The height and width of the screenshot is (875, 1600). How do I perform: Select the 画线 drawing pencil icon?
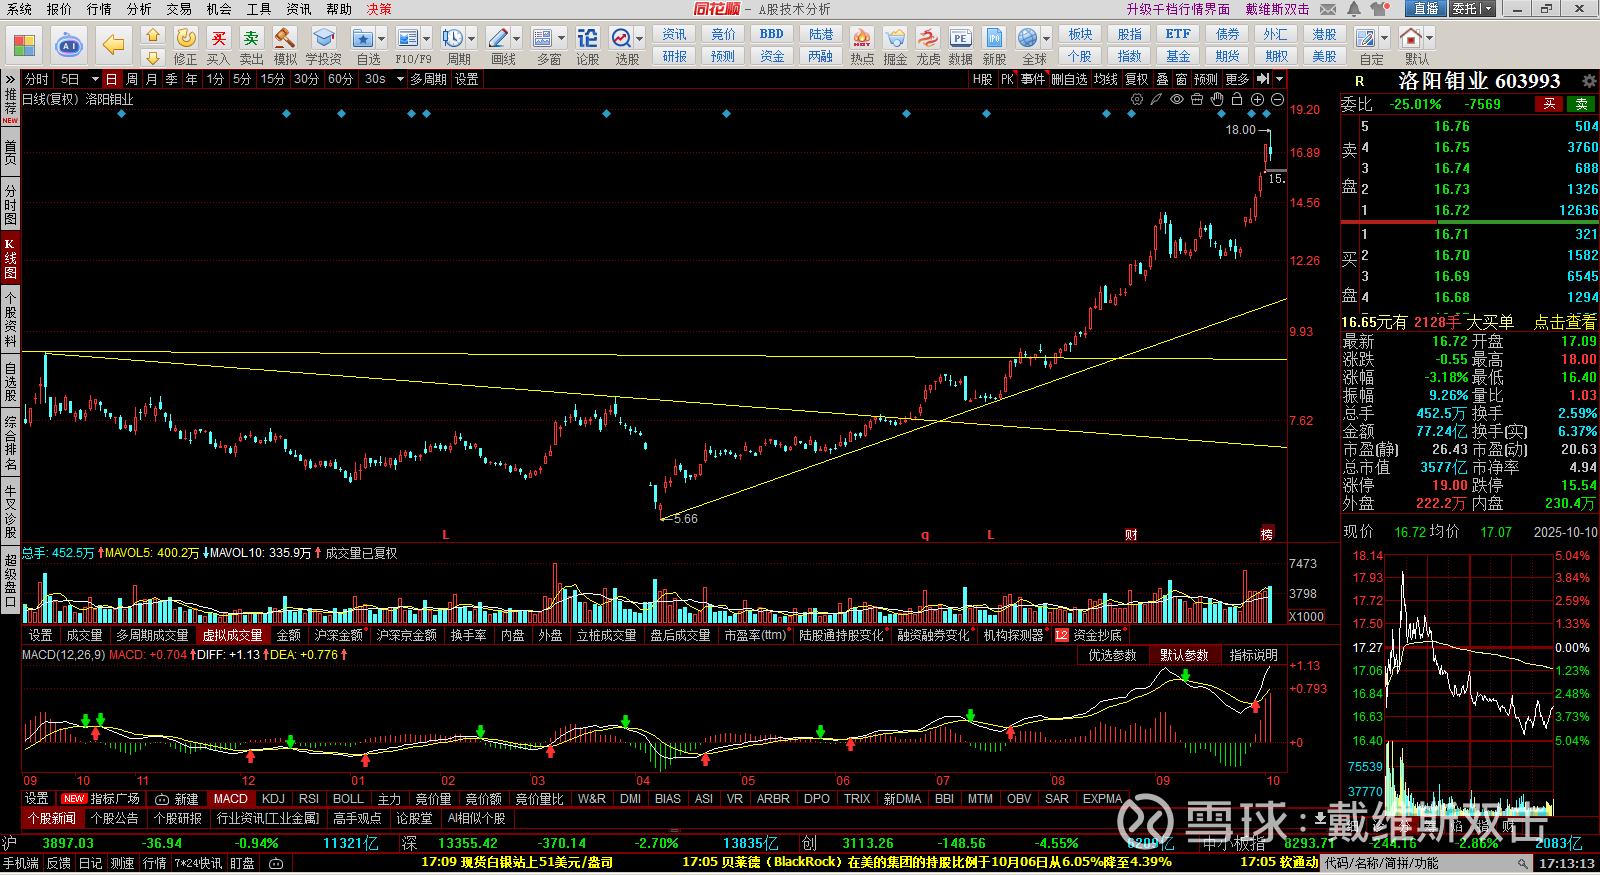click(x=497, y=39)
